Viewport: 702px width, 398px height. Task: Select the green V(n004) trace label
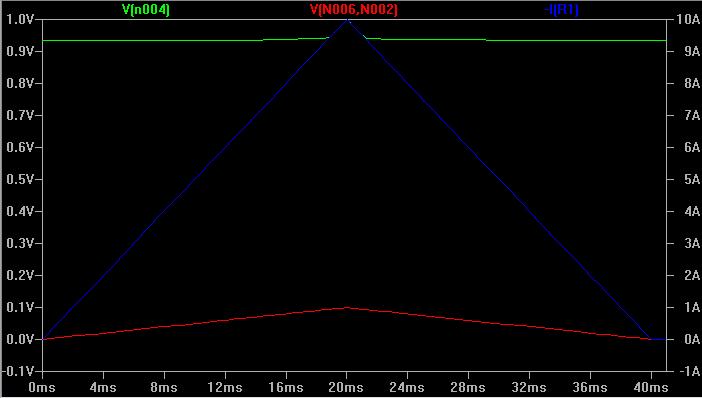point(146,9)
